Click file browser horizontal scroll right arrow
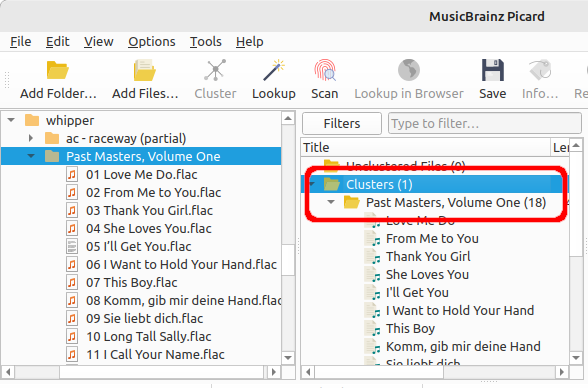 point(274,372)
